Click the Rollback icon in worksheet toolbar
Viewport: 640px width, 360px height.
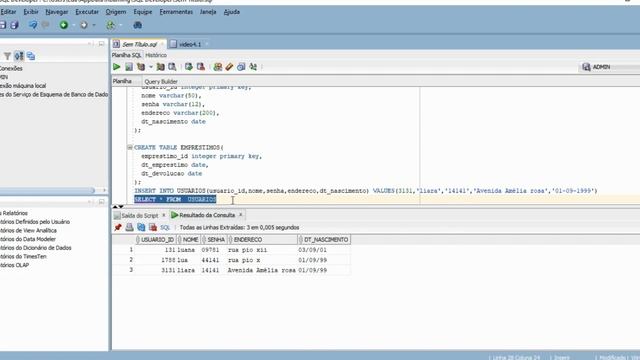pos(201,67)
